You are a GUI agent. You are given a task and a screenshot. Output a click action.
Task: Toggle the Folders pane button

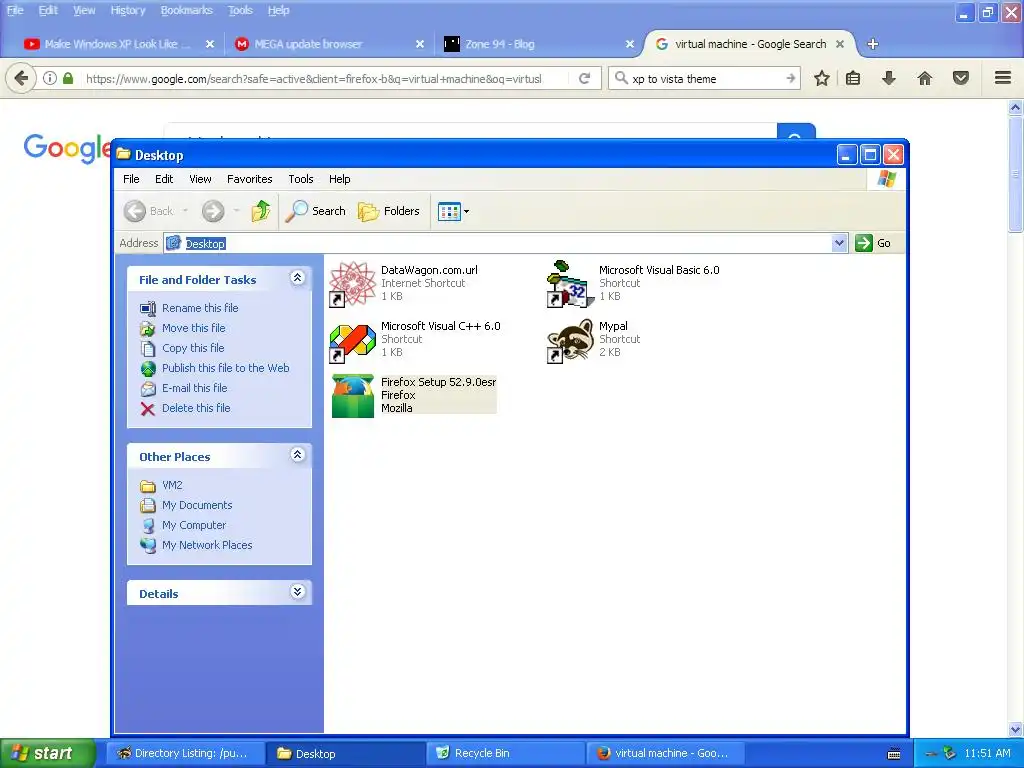[x=389, y=211]
